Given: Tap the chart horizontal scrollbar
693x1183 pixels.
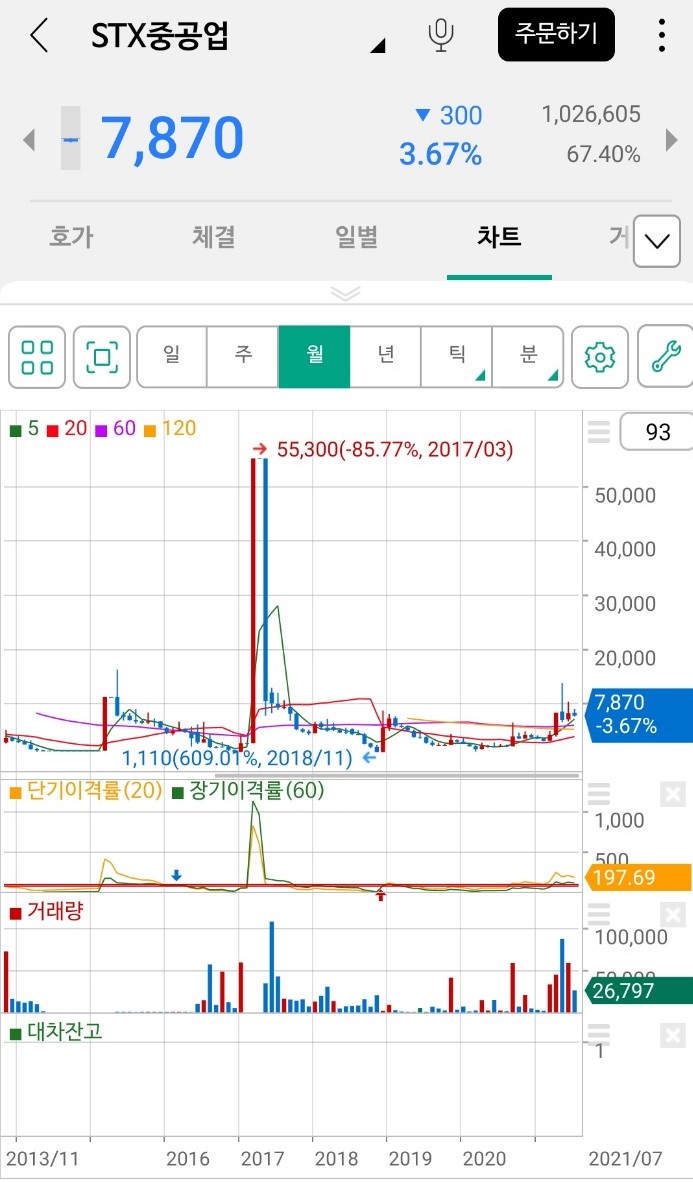Looking at the screenshot, I should pos(397,776).
